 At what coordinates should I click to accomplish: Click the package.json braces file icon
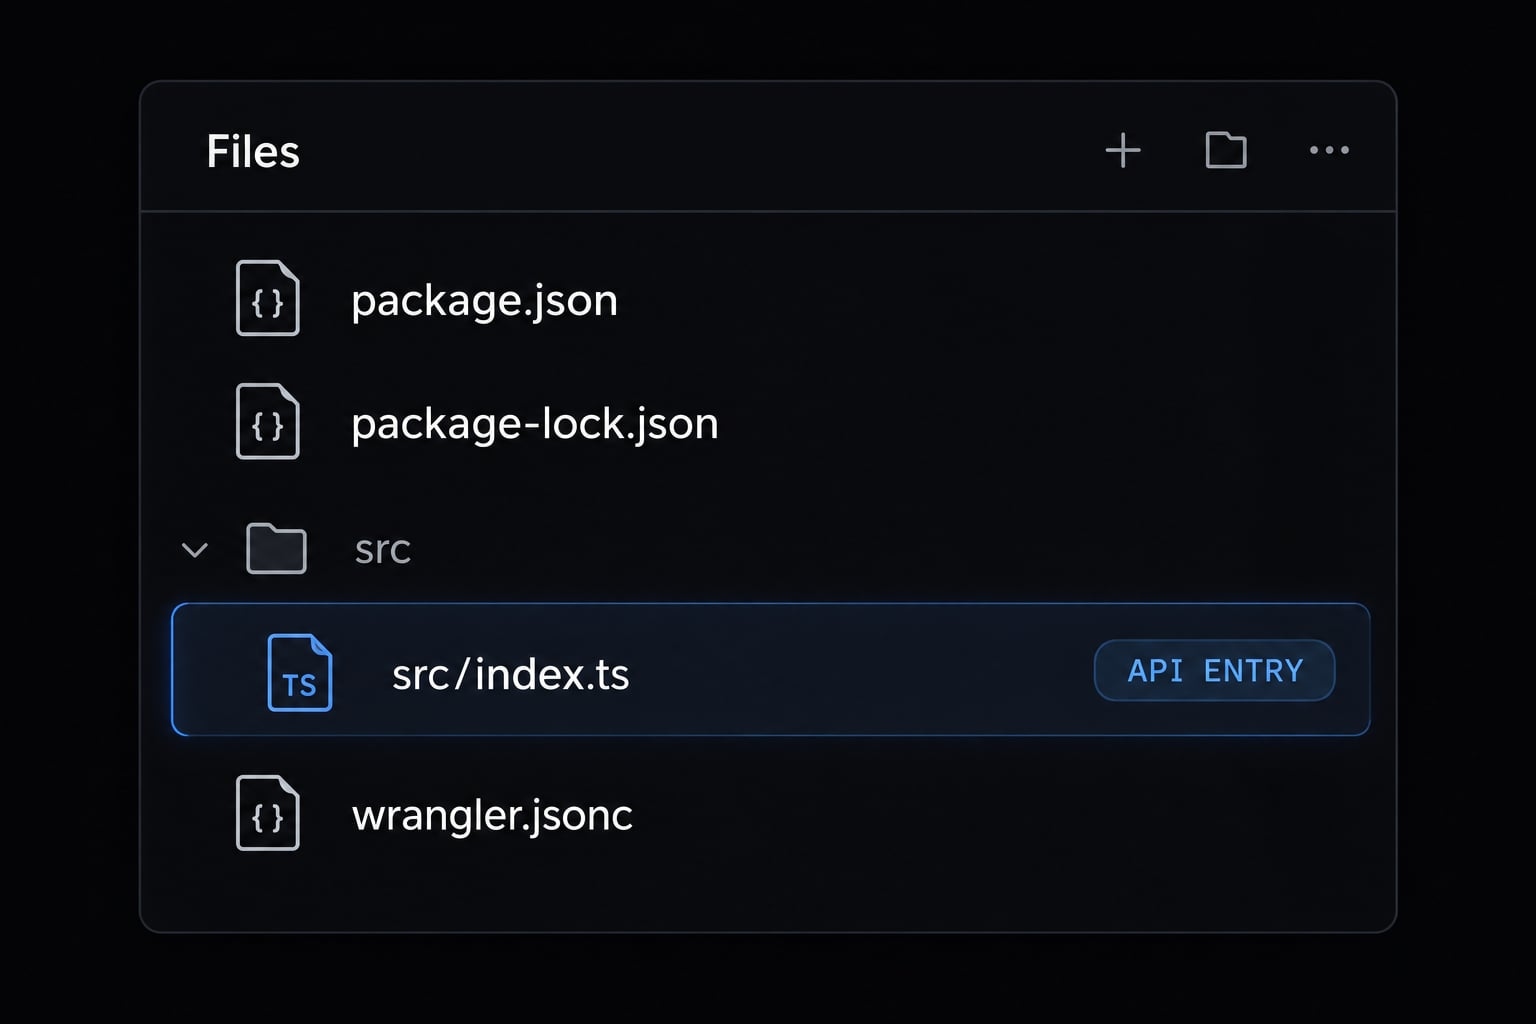pyautogui.click(x=268, y=298)
